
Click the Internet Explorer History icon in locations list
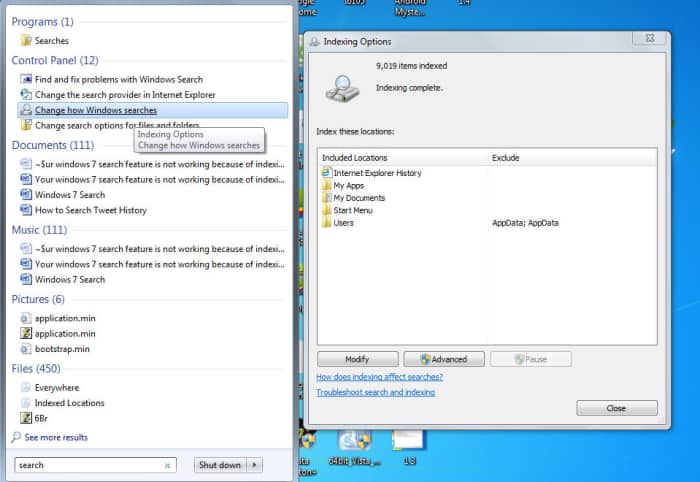point(326,172)
